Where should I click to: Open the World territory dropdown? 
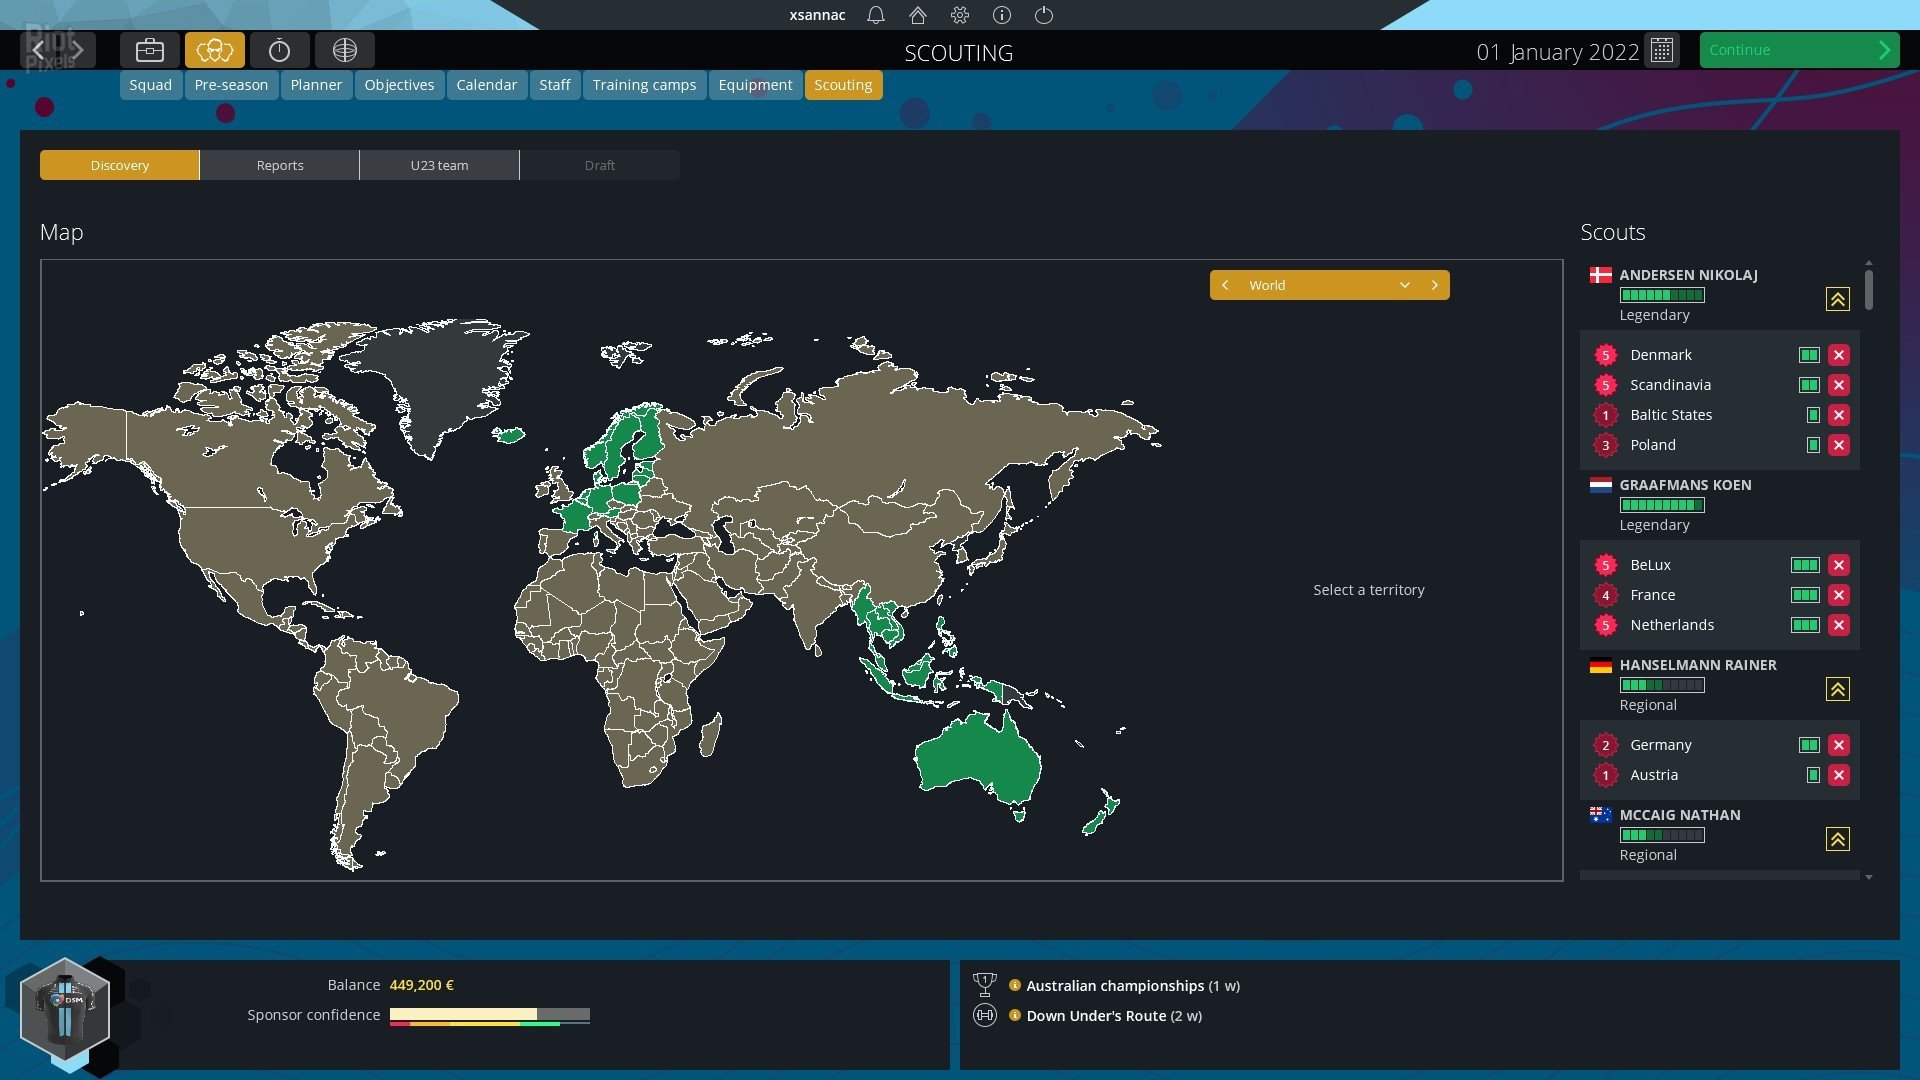tap(1405, 285)
